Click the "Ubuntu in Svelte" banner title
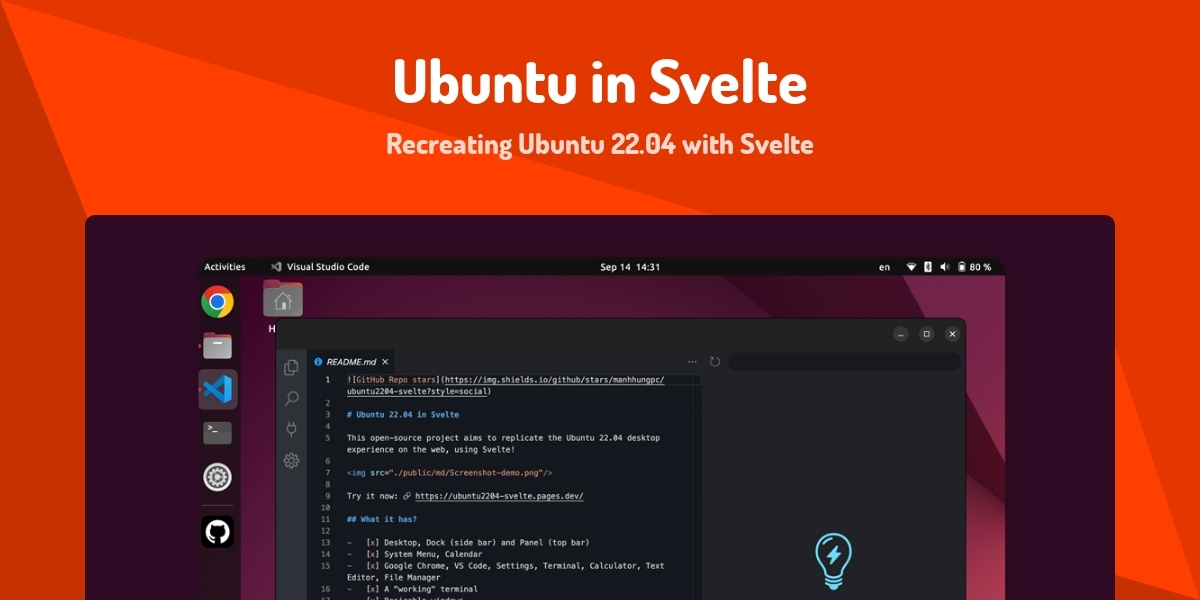The image size is (1200, 600). tap(600, 82)
